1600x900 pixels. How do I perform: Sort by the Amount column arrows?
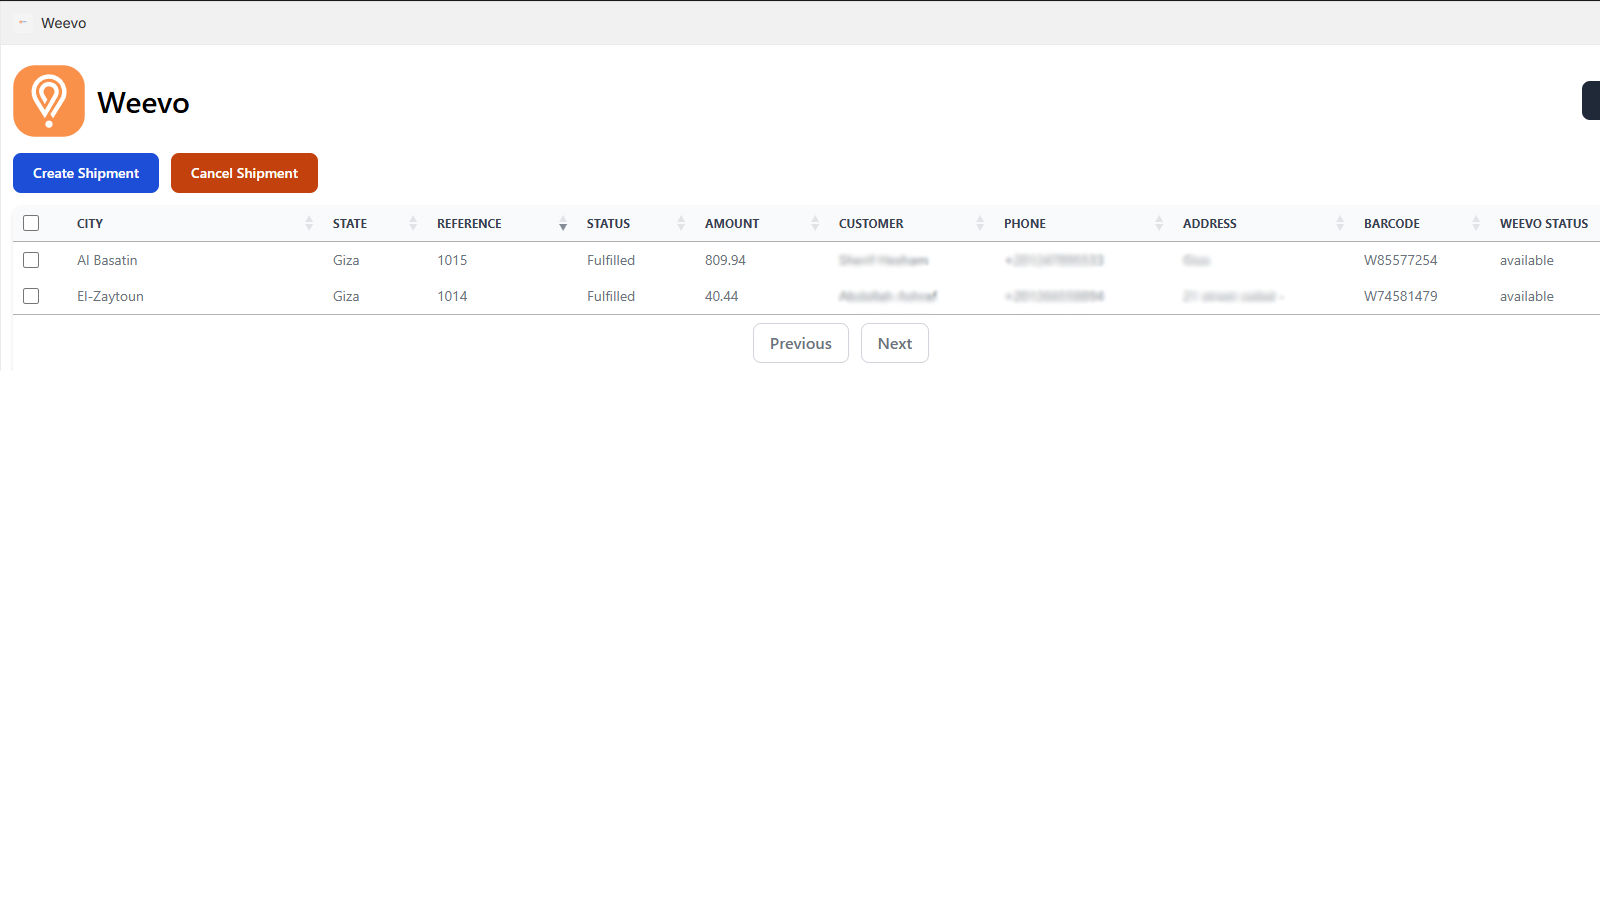pos(815,224)
